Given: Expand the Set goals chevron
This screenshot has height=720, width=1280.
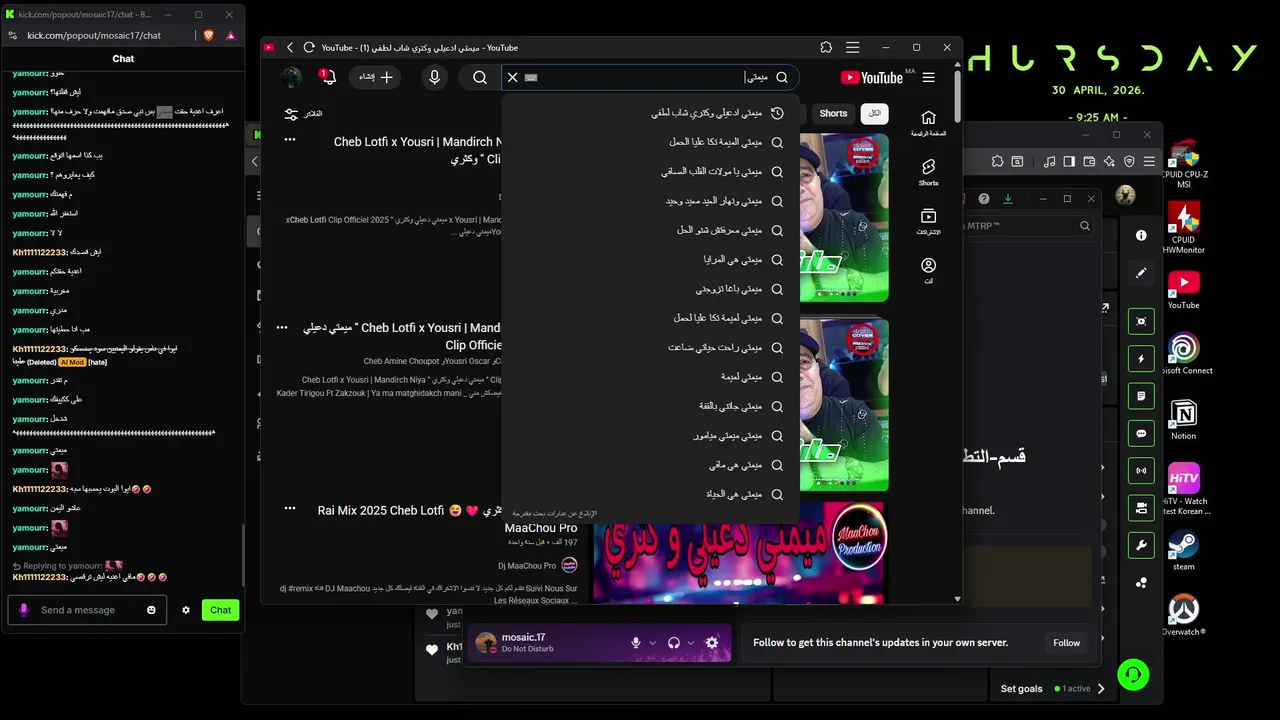Looking at the screenshot, I should tap(1101, 688).
